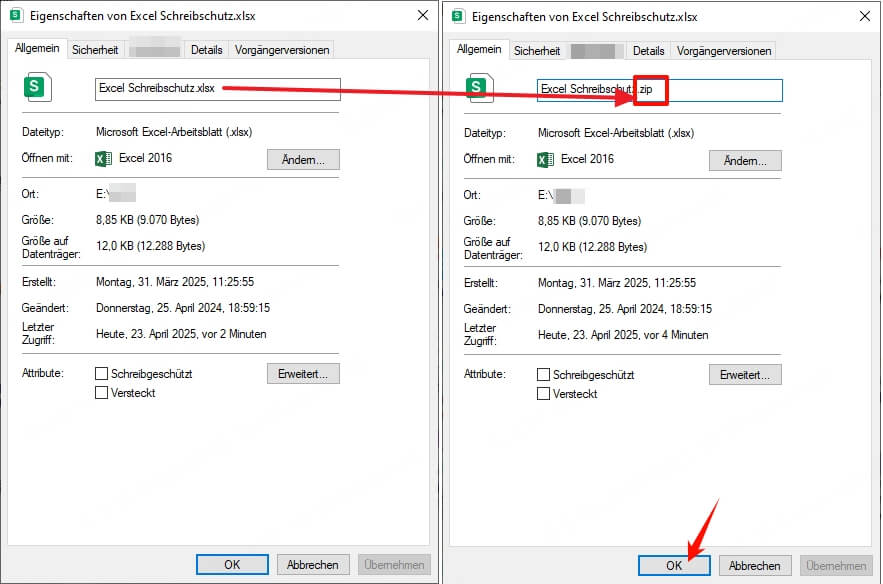Click Abbrechen in left dialog
The image size is (883, 584).
313,564
